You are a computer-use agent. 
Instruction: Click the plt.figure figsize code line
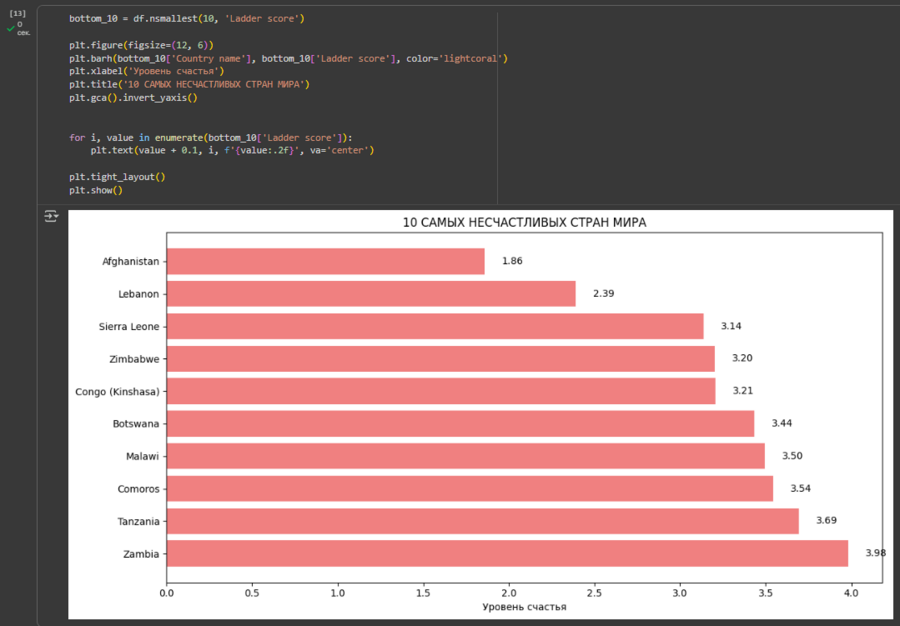(x=141, y=46)
